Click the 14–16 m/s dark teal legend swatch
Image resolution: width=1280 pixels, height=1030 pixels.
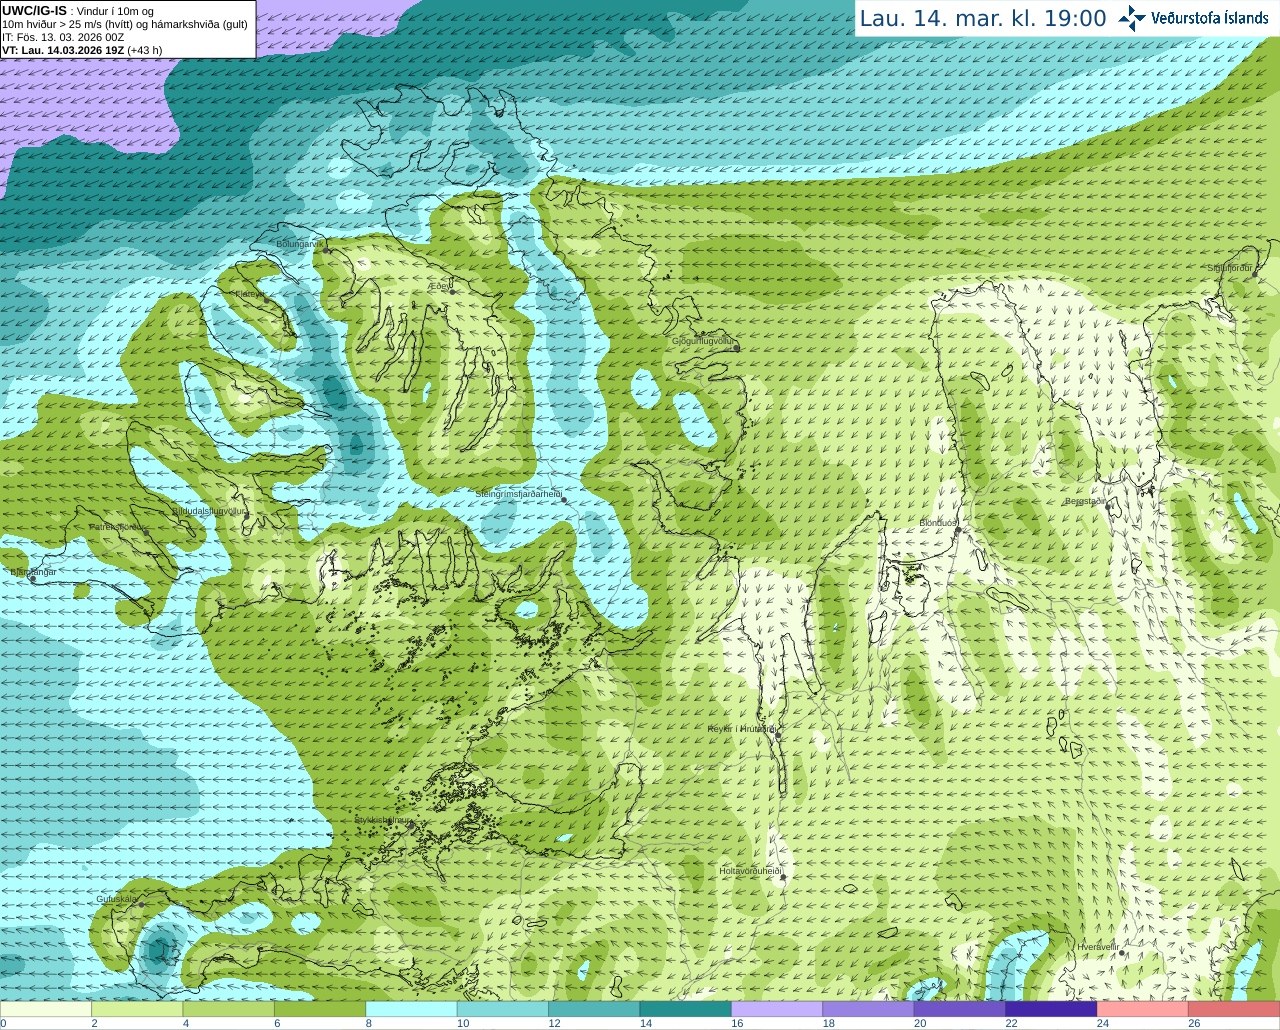click(686, 1009)
